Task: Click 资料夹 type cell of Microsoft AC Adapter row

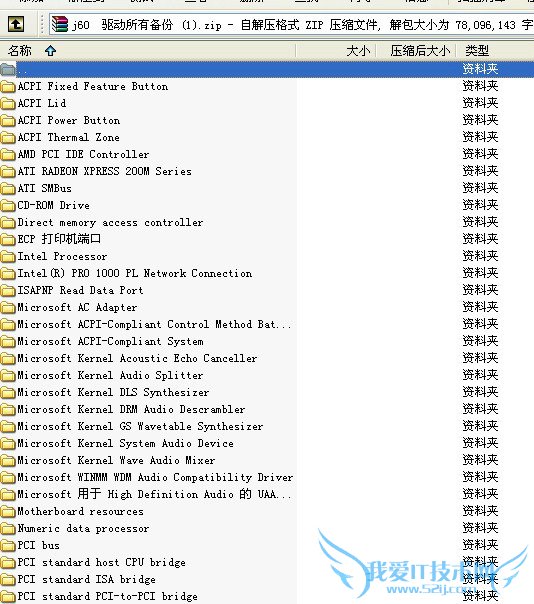Action: point(480,307)
